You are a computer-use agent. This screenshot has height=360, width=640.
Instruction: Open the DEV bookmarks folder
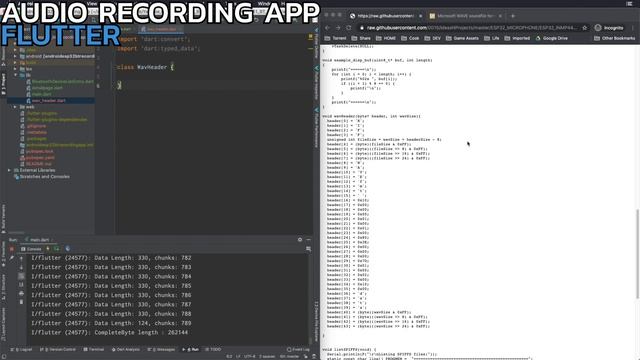click(433, 38)
